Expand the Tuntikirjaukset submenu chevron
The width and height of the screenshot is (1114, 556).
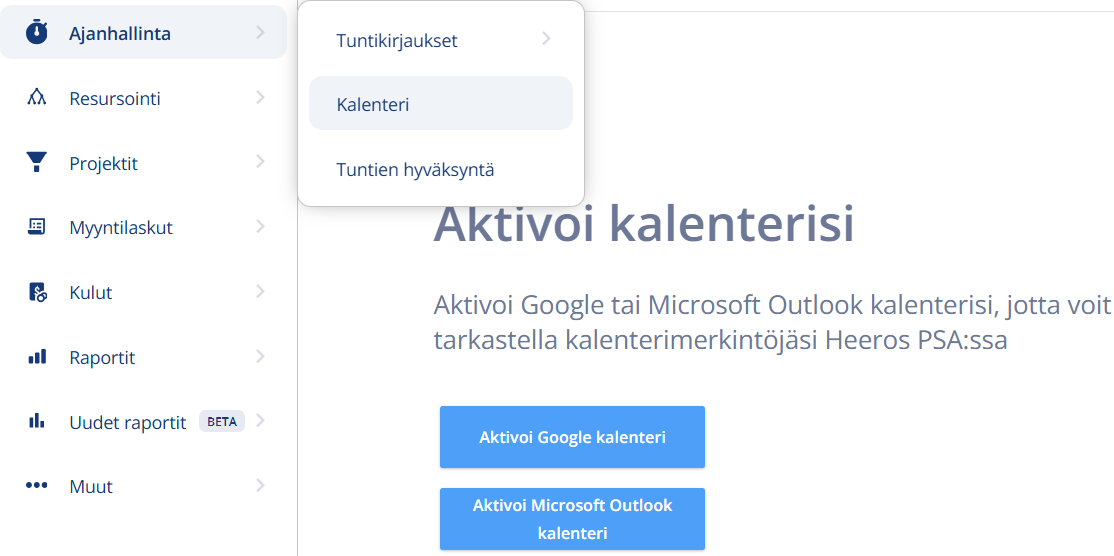546,39
